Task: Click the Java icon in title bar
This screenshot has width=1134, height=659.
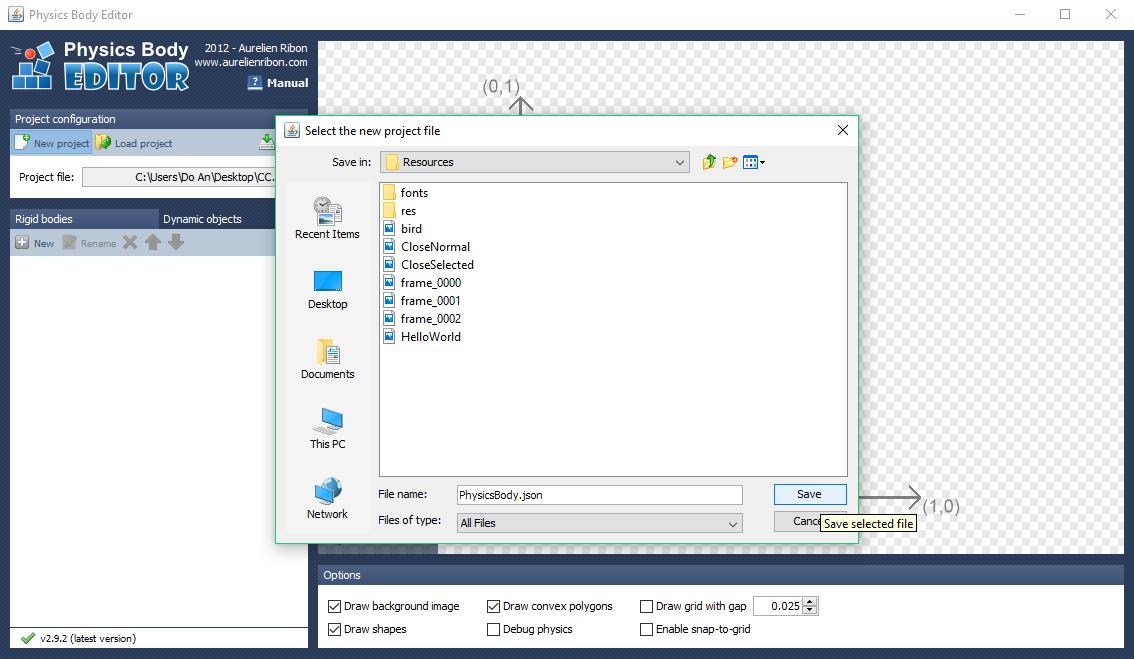Action: [x=15, y=14]
